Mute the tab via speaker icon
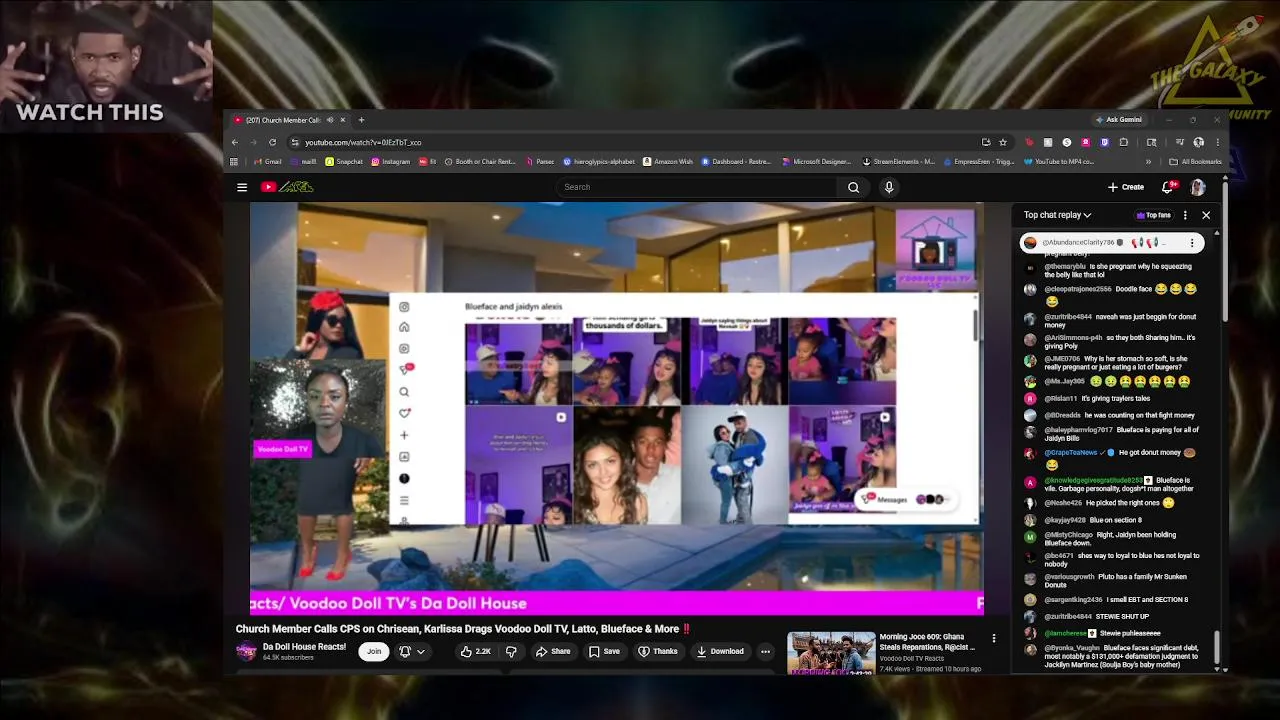 (330, 120)
